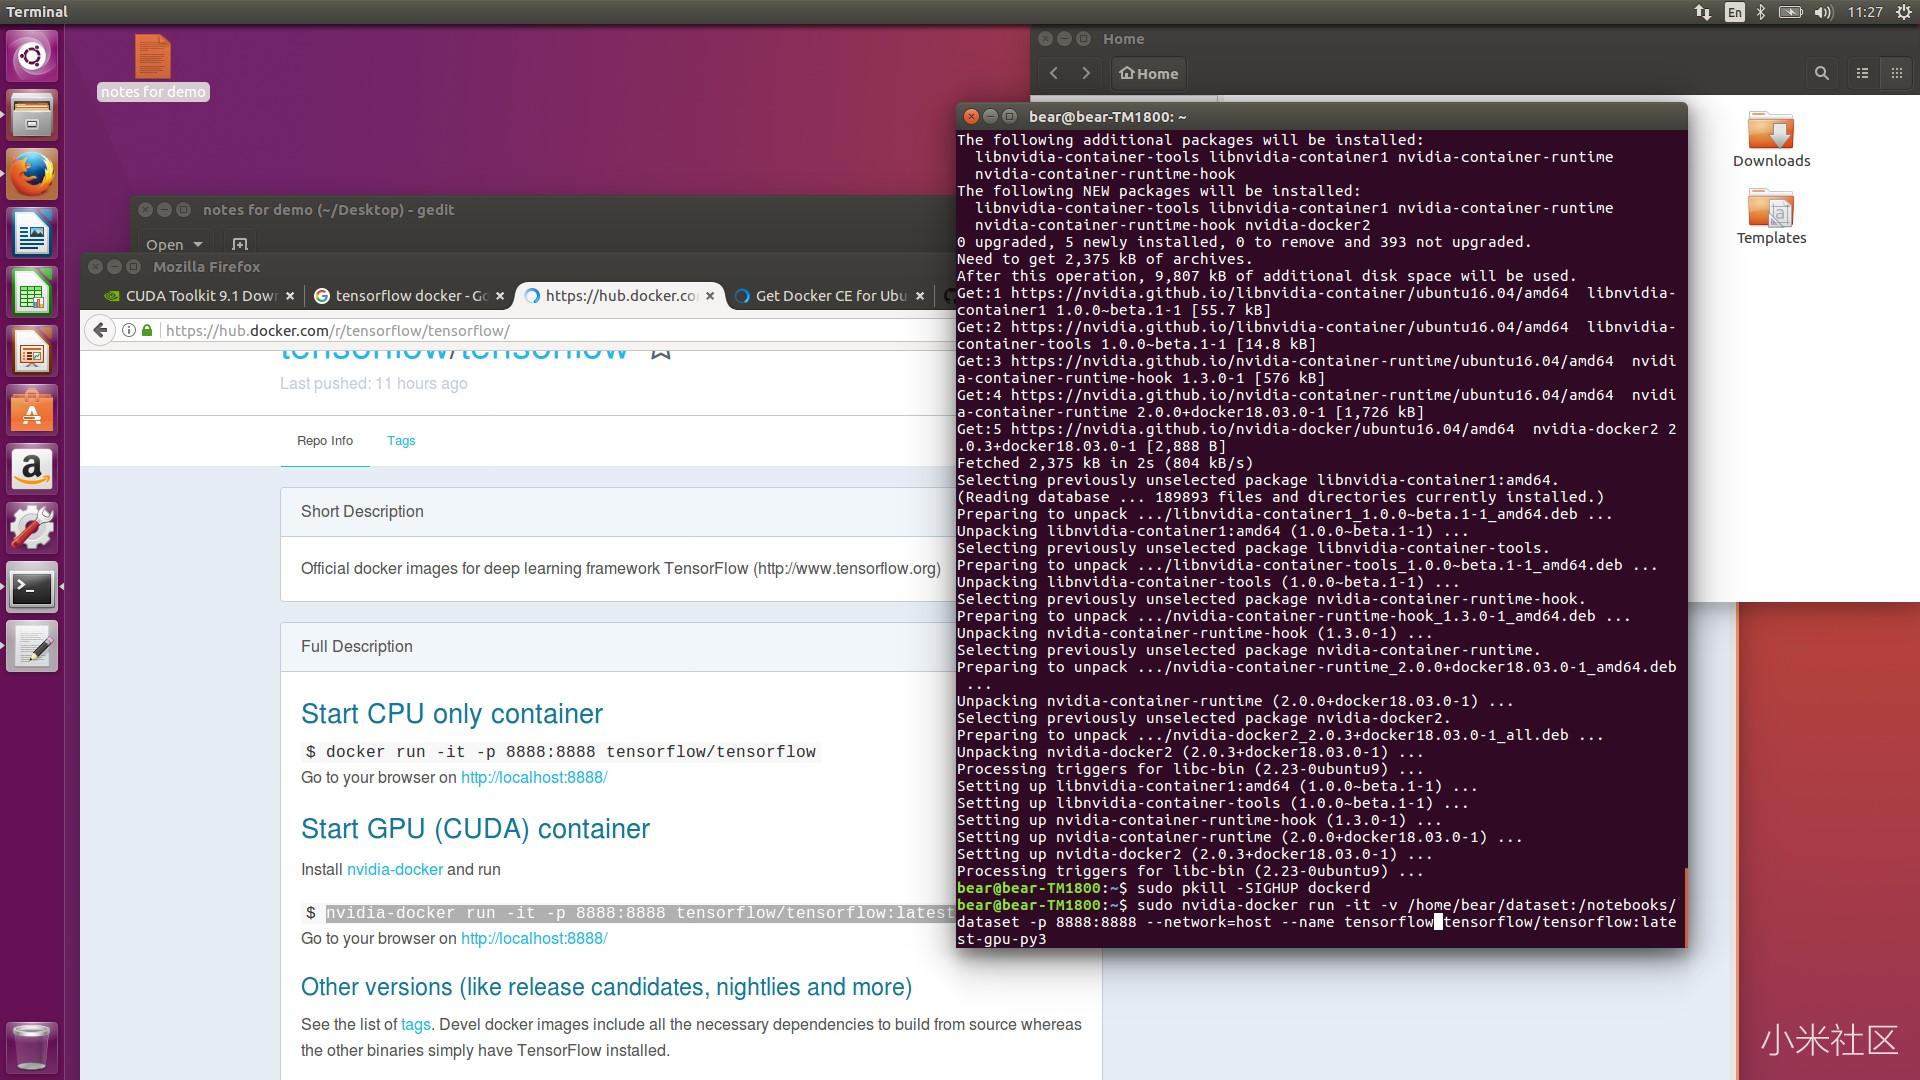Select the 'notes for demo' desktop file
The width and height of the screenshot is (1920, 1080).
pos(153,66)
